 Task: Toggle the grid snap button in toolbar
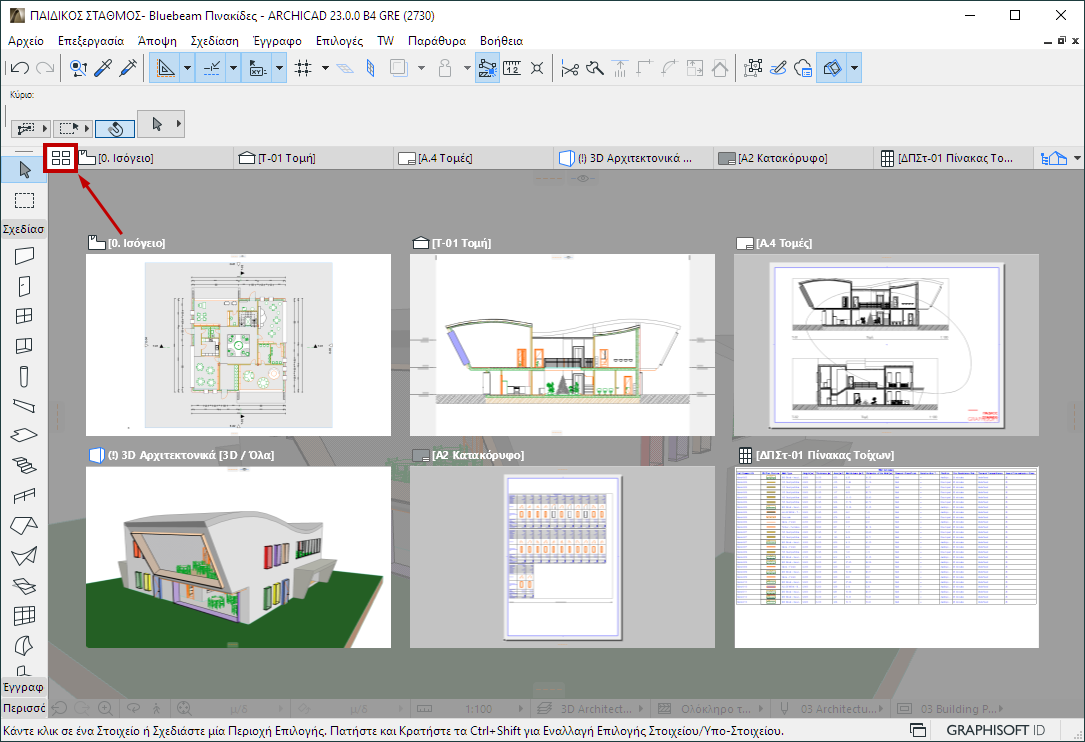[304, 68]
